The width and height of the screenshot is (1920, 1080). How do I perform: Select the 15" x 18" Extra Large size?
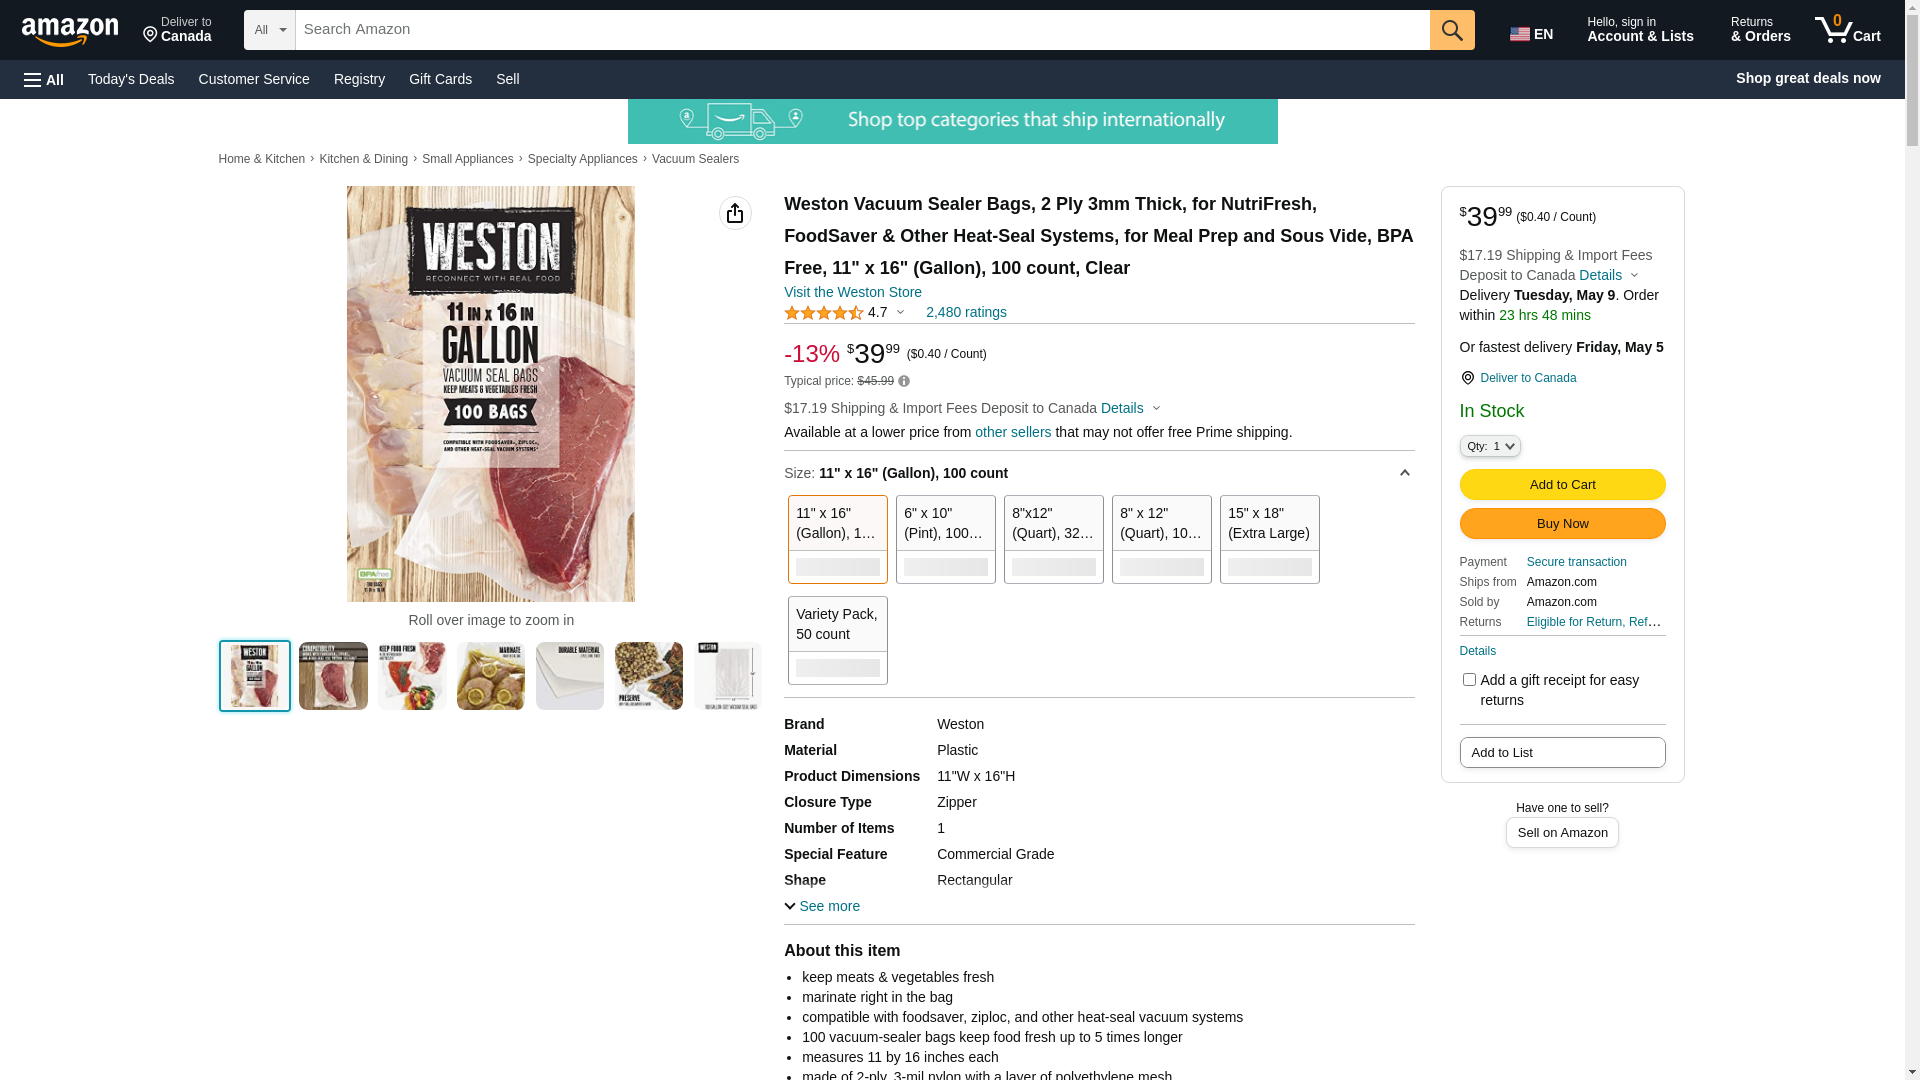pos(1269,539)
